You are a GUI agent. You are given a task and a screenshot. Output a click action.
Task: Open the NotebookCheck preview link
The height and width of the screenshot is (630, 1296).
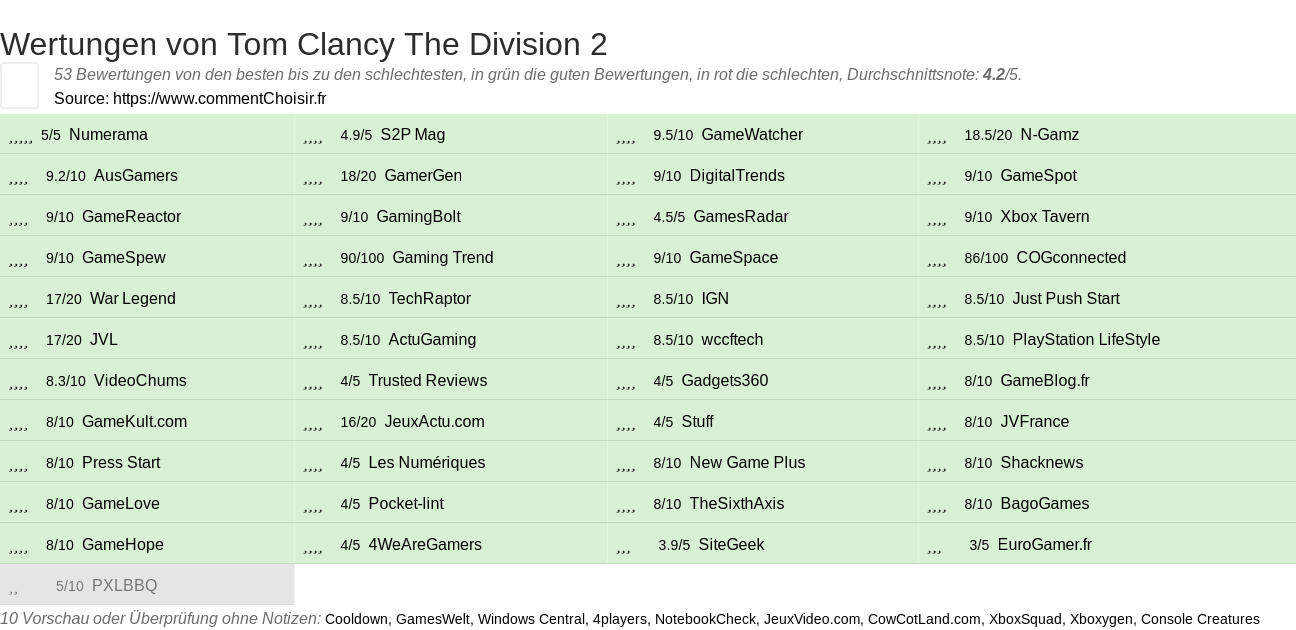pyautogui.click(x=705, y=619)
